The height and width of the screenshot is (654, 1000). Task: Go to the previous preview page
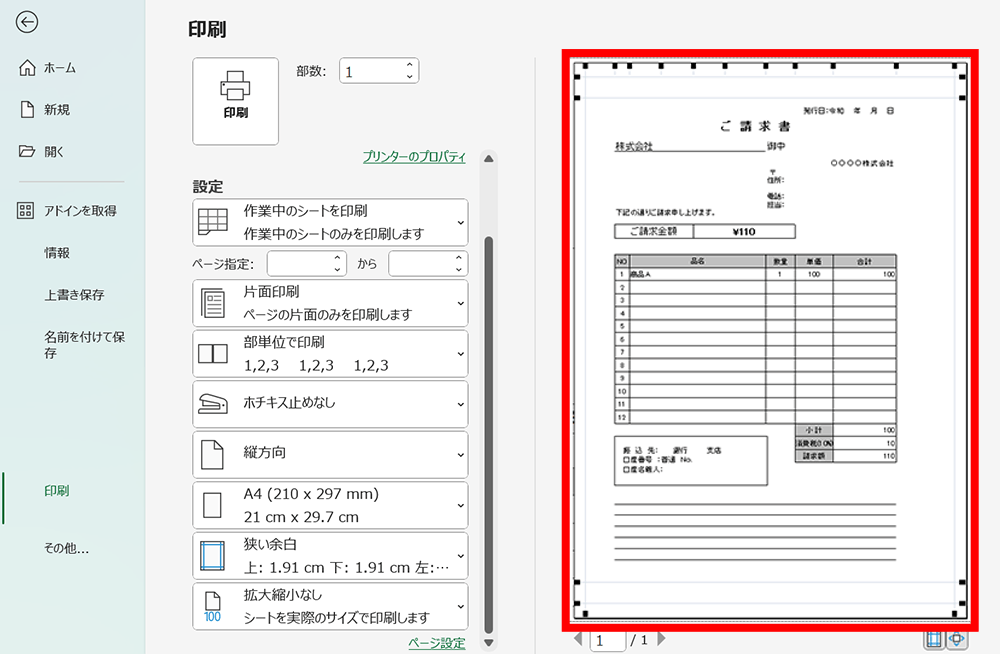(x=578, y=639)
